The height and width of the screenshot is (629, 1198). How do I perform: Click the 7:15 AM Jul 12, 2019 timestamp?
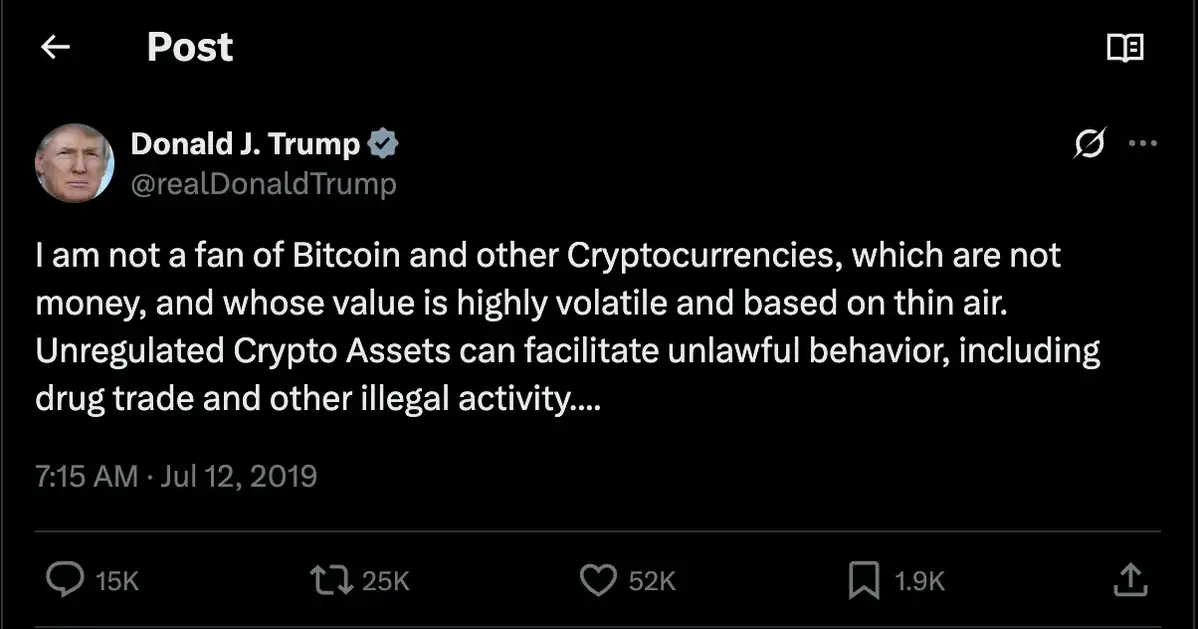coord(176,475)
